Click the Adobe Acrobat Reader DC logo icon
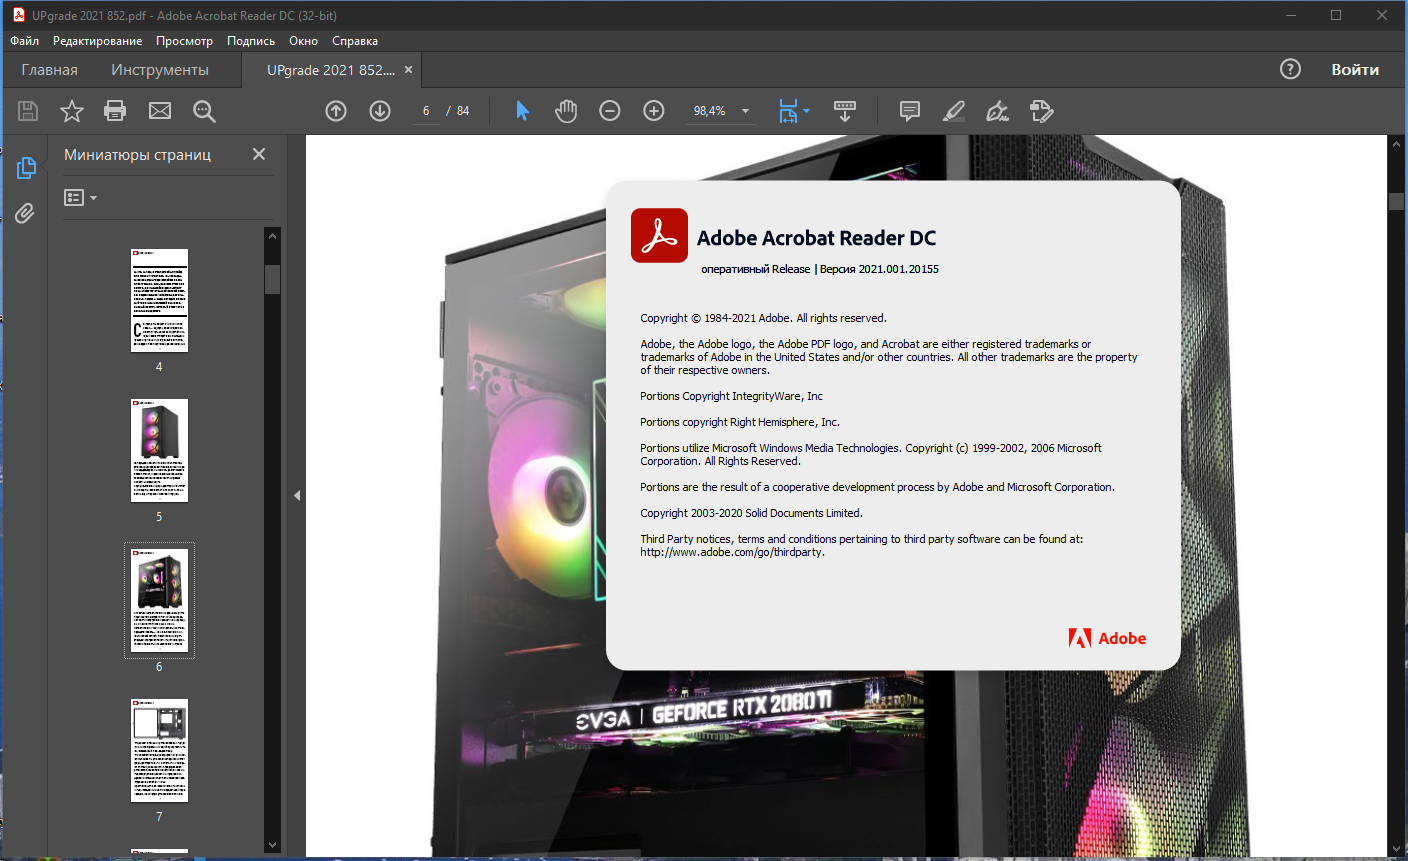This screenshot has height=861, width=1408. [x=659, y=235]
